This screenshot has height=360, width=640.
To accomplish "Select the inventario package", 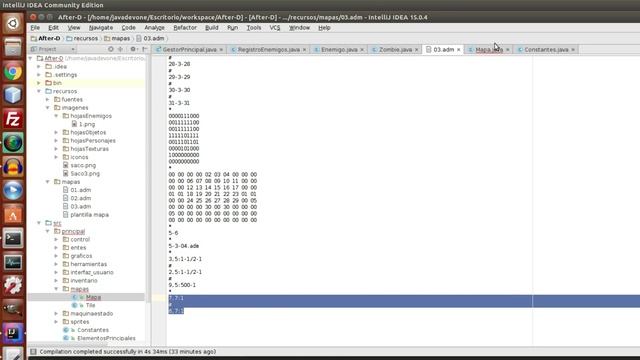I will coord(84,280).
